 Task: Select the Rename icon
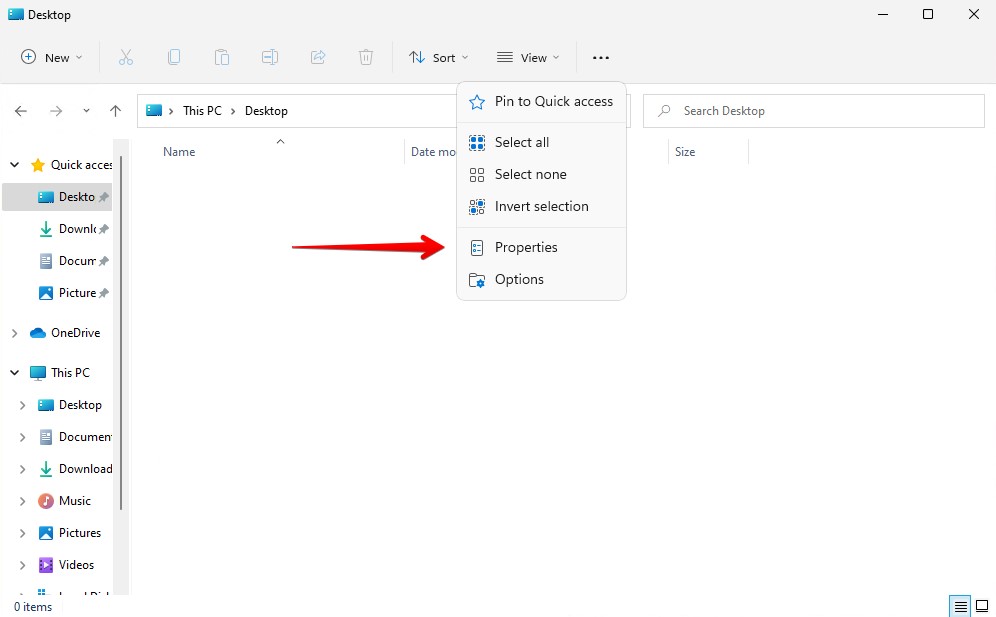pos(270,57)
